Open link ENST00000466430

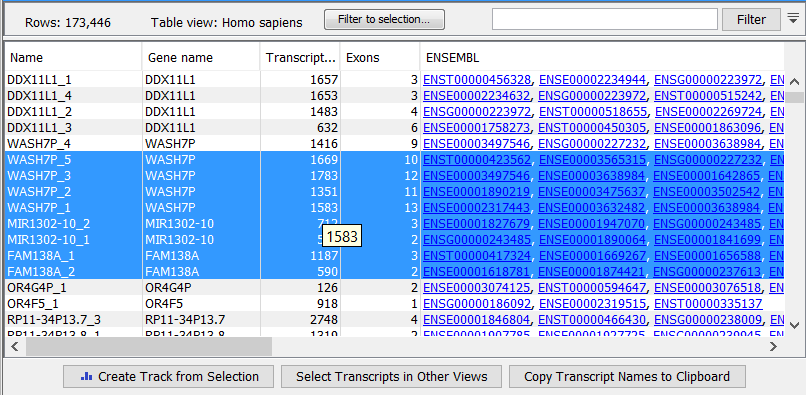tap(592, 320)
